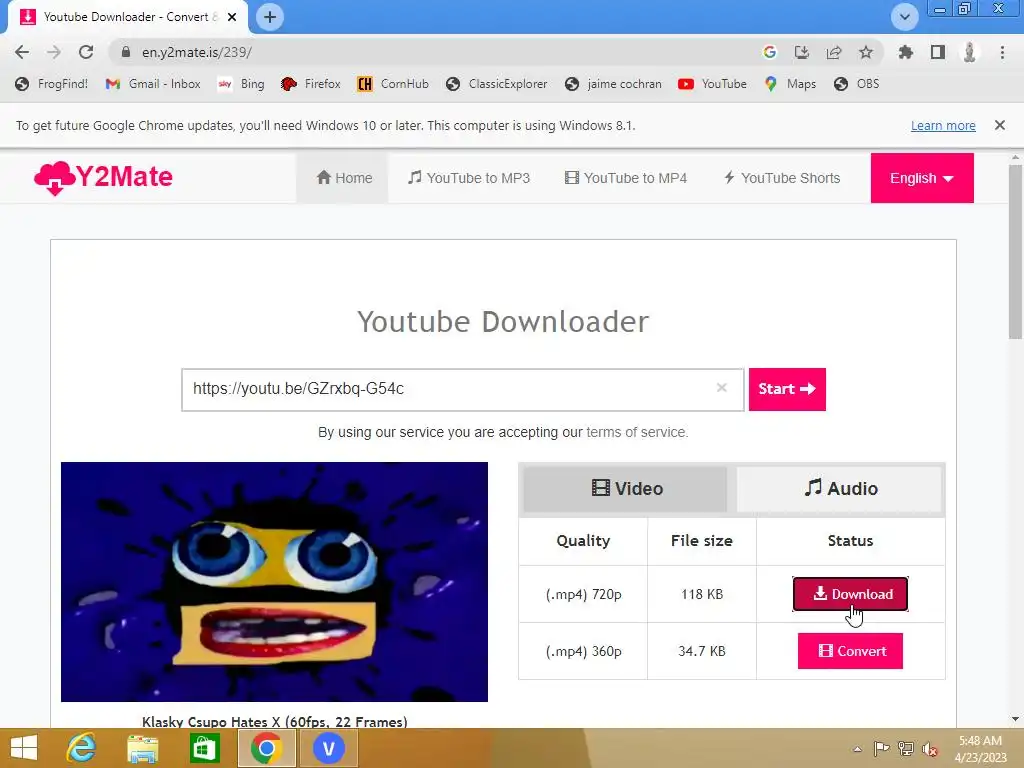Open Internet Explorer from the taskbar
1024x768 pixels.
[81, 748]
